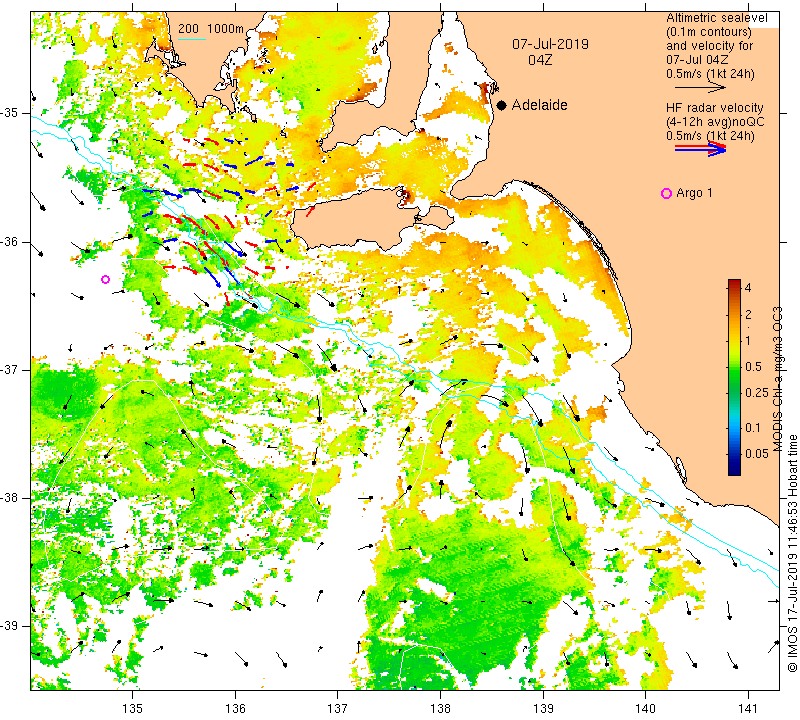This screenshot has width=800, height=720.
Task: Click Kangaroo Island landmass on the map
Action: click(x=357, y=219)
